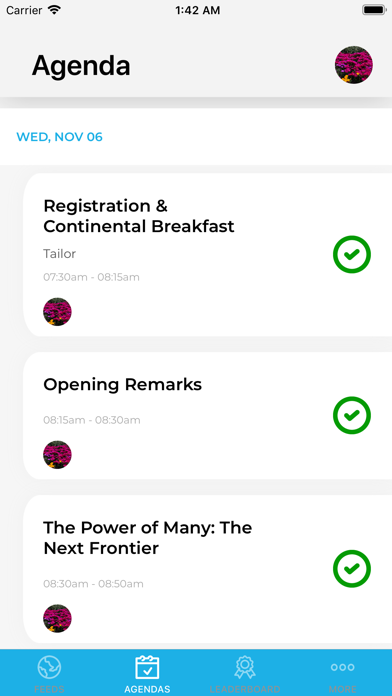The image size is (392, 696).
Task: Open the Opening Remarks session title
Action: point(123,385)
